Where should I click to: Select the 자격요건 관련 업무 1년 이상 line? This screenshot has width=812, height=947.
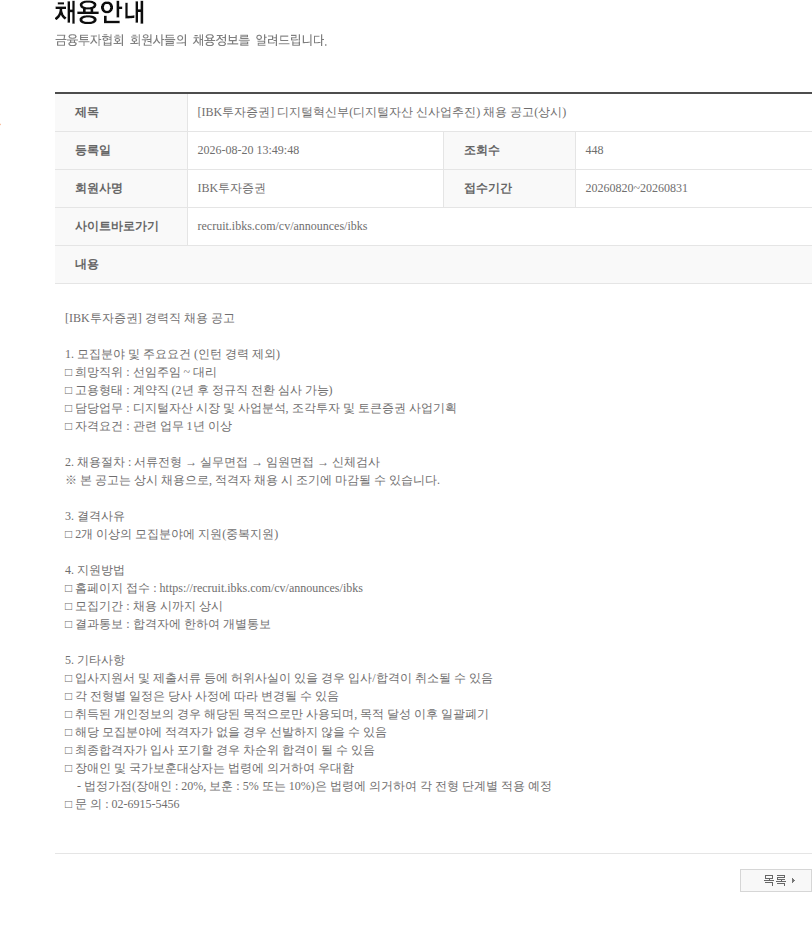pyautogui.click(x=148, y=426)
